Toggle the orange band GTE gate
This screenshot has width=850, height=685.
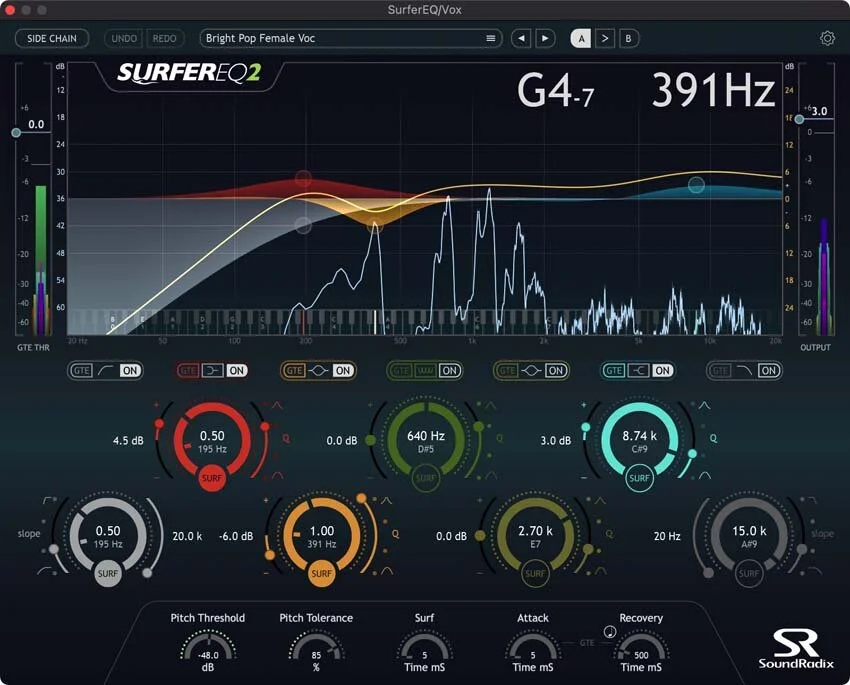click(x=294, y=371)
